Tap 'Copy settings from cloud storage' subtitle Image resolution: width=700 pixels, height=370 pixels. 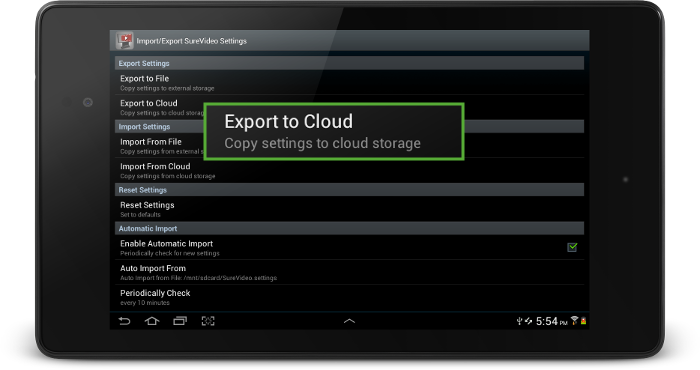[167, 176]
